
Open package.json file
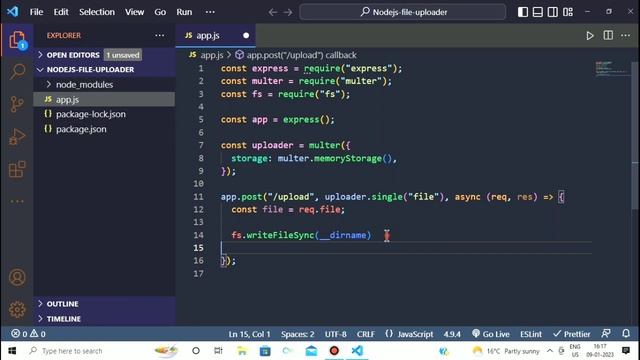[x=104, y=129]
